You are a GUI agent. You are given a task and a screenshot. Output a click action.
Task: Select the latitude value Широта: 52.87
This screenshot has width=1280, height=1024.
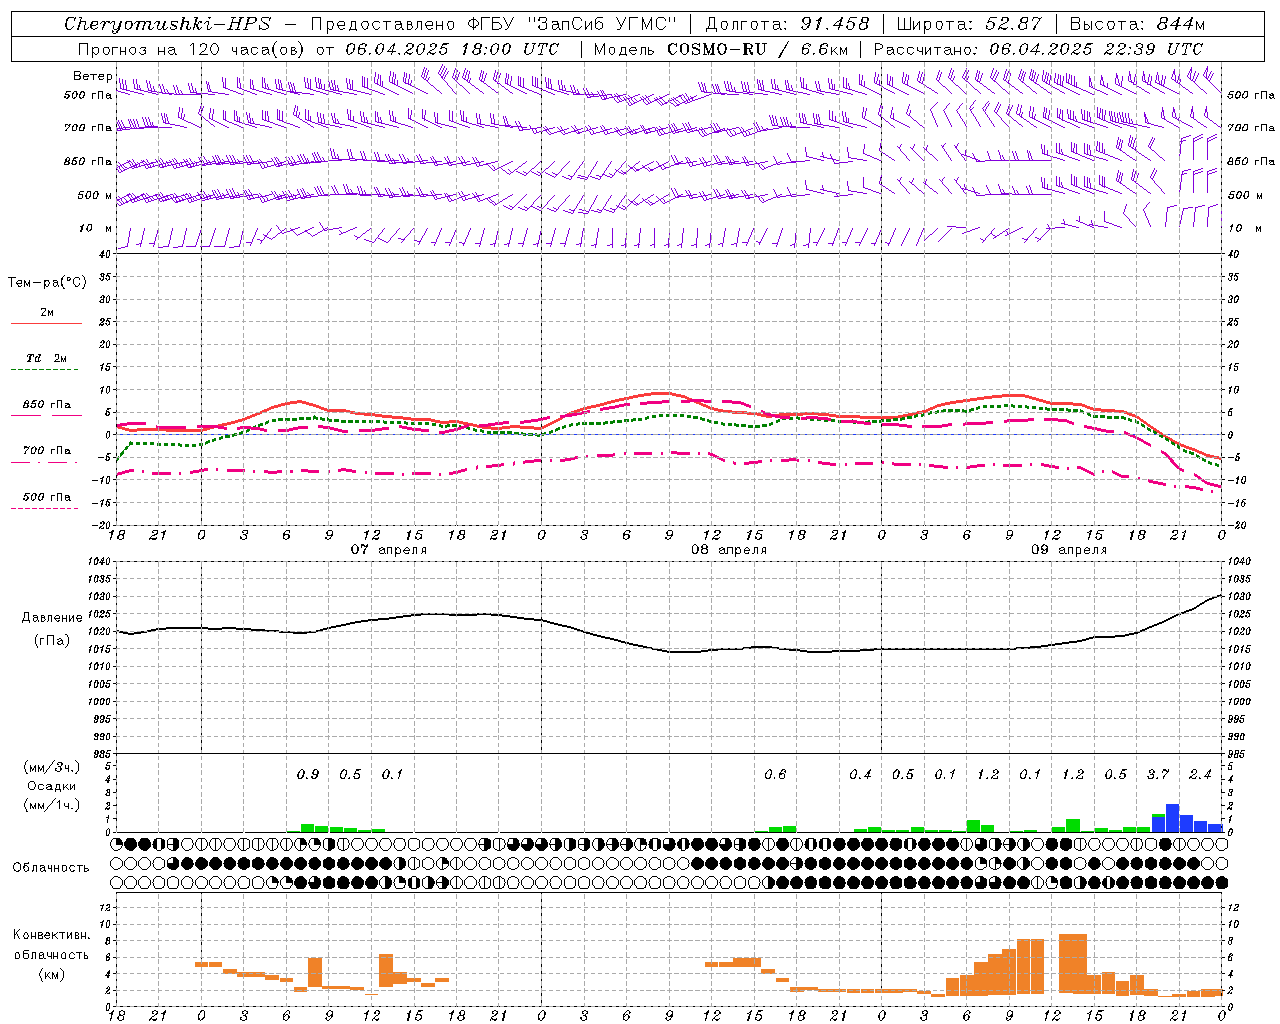(969, 24)
